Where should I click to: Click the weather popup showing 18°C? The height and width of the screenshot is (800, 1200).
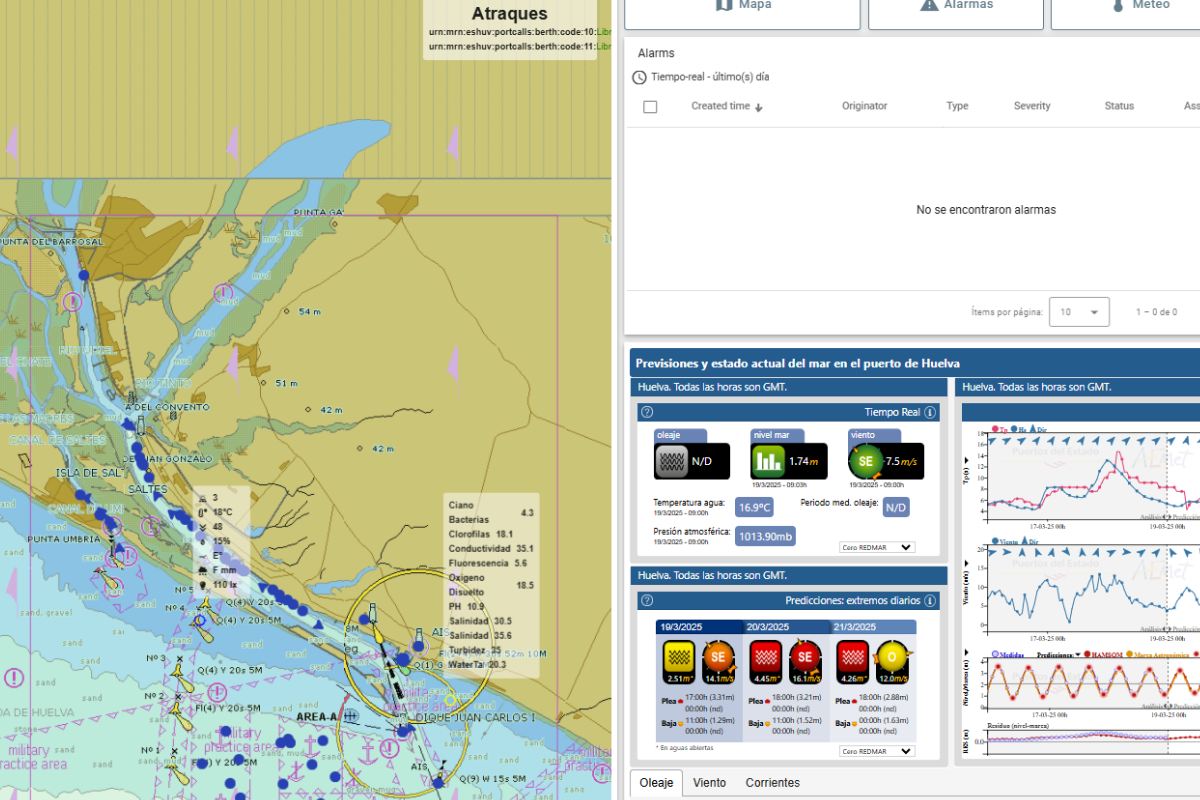(x=221, y=540)
